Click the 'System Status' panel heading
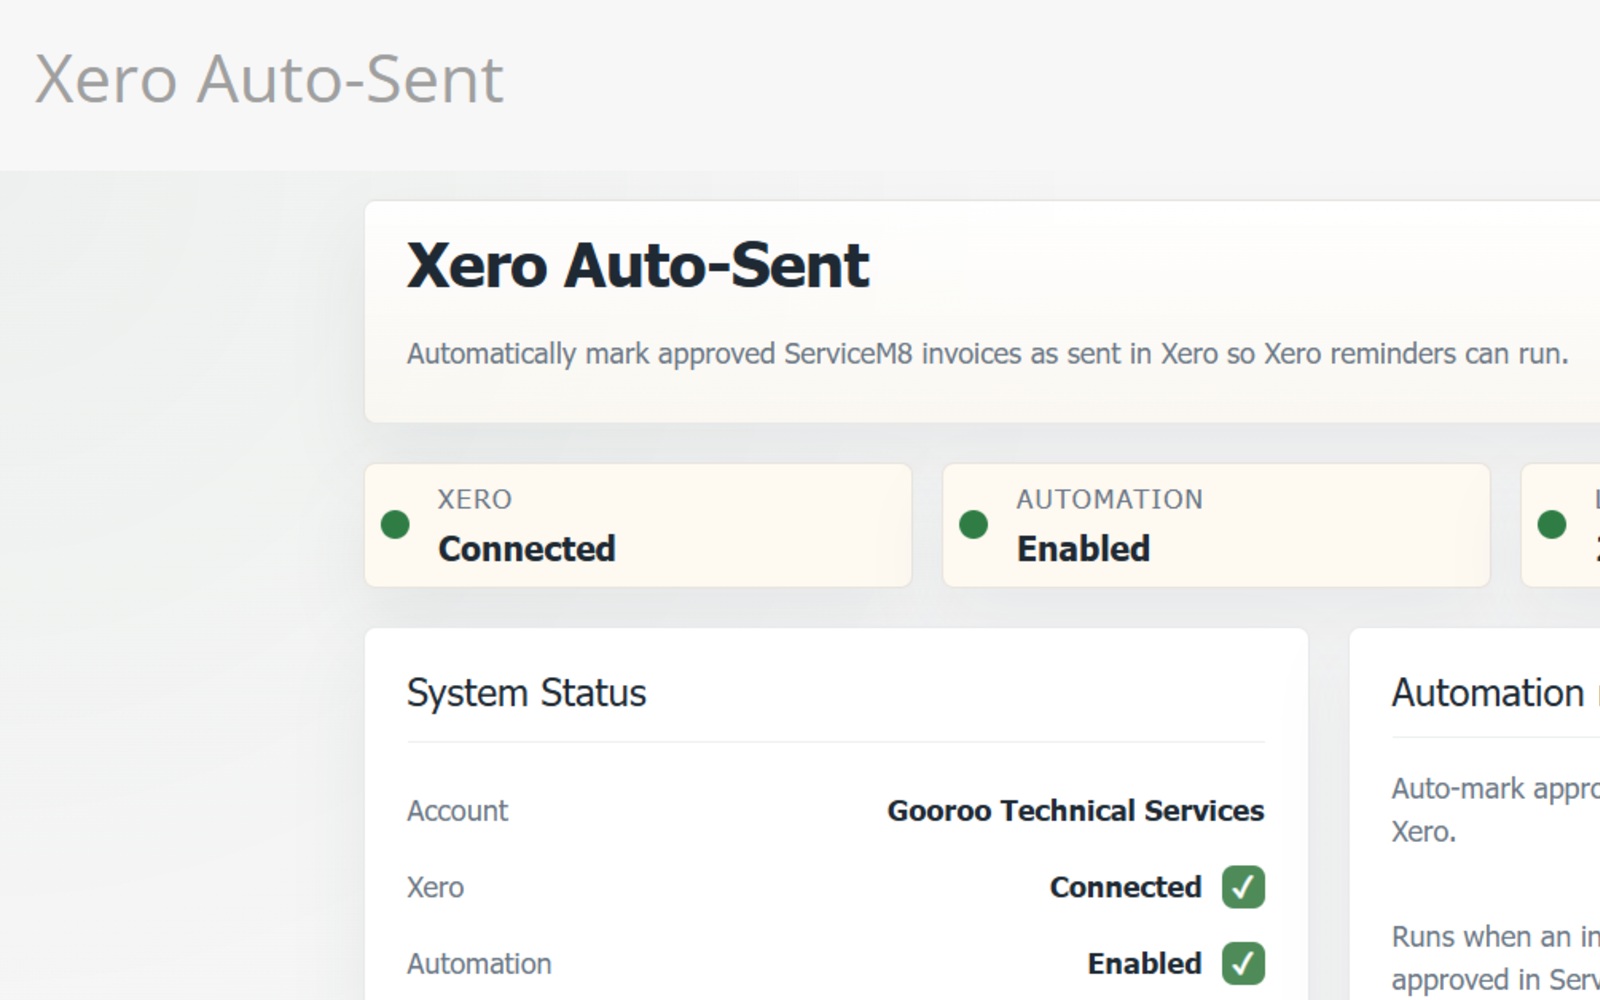The image size is (1600, 1000). click(526, 693)
